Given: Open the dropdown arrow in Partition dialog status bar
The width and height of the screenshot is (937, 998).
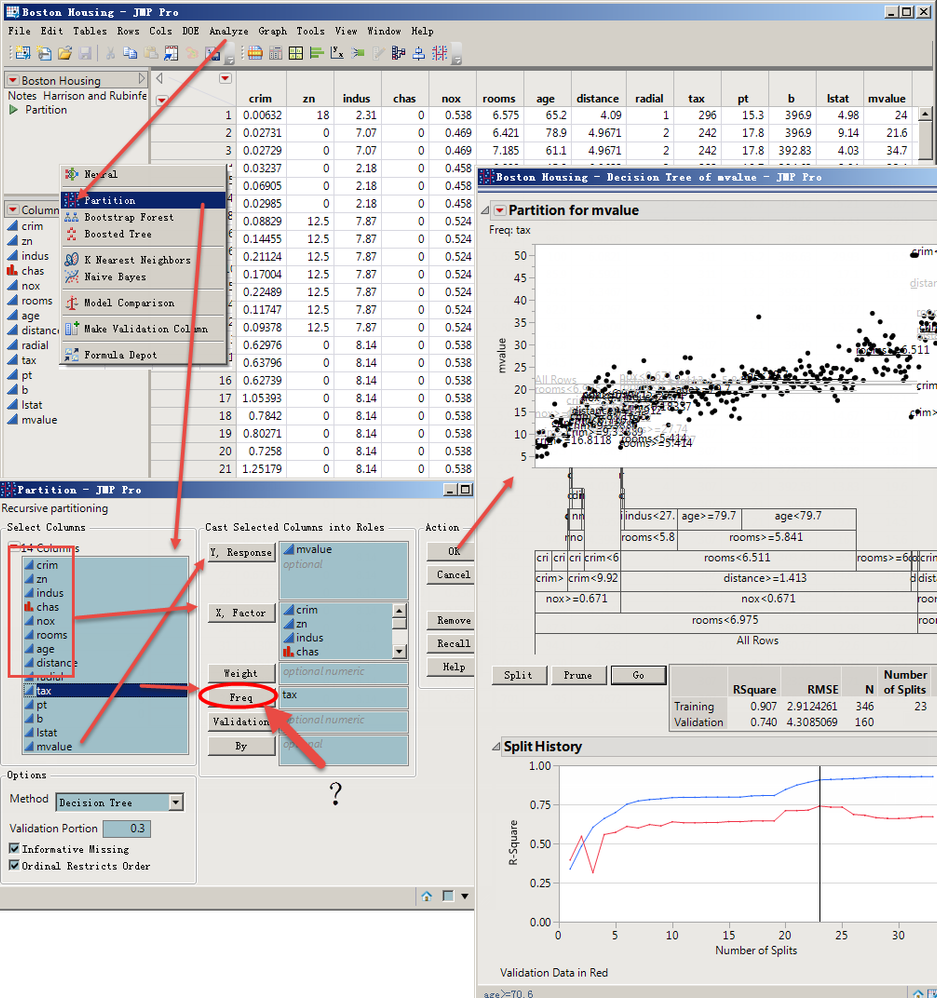Looking at the screenshot, I should click(465, 896).
